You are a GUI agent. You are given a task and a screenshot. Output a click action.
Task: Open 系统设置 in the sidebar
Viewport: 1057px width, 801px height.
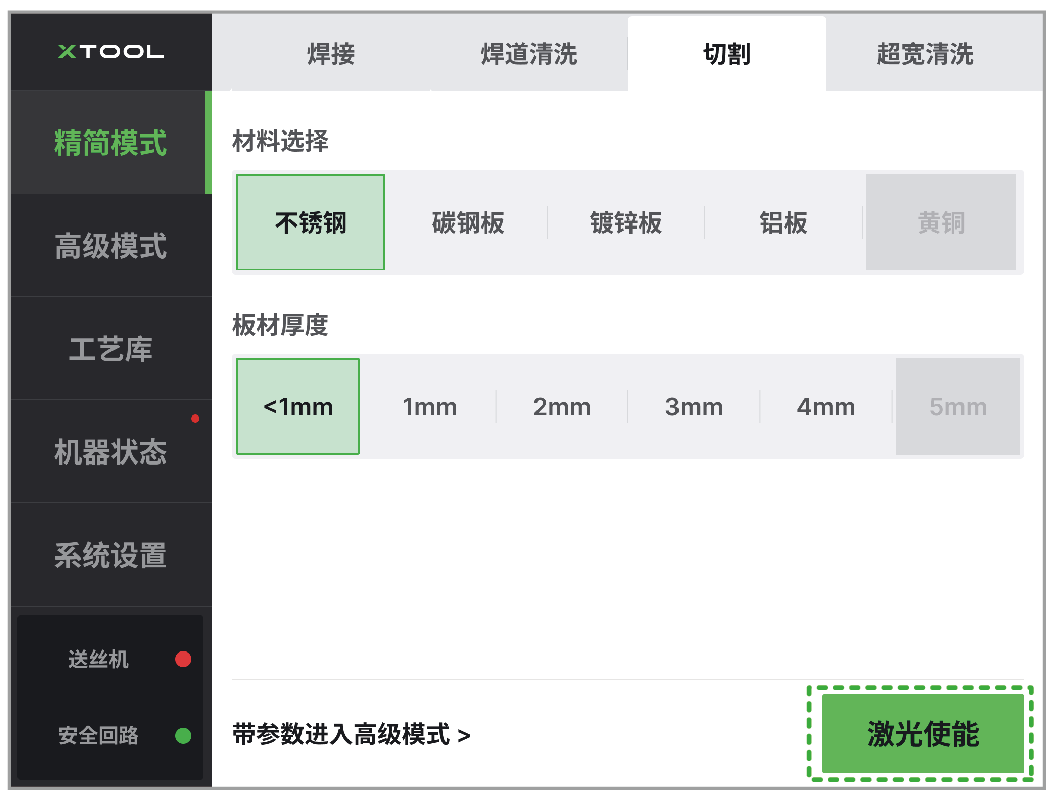tap(111, 555)
